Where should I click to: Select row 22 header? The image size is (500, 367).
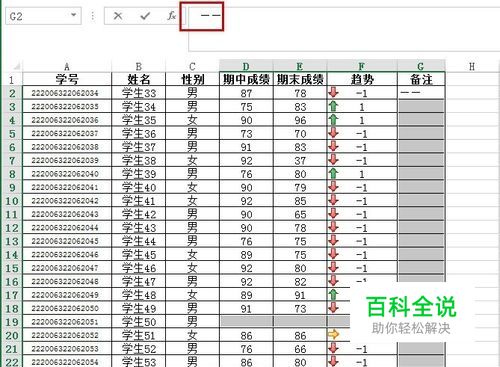tap(12, 362)
